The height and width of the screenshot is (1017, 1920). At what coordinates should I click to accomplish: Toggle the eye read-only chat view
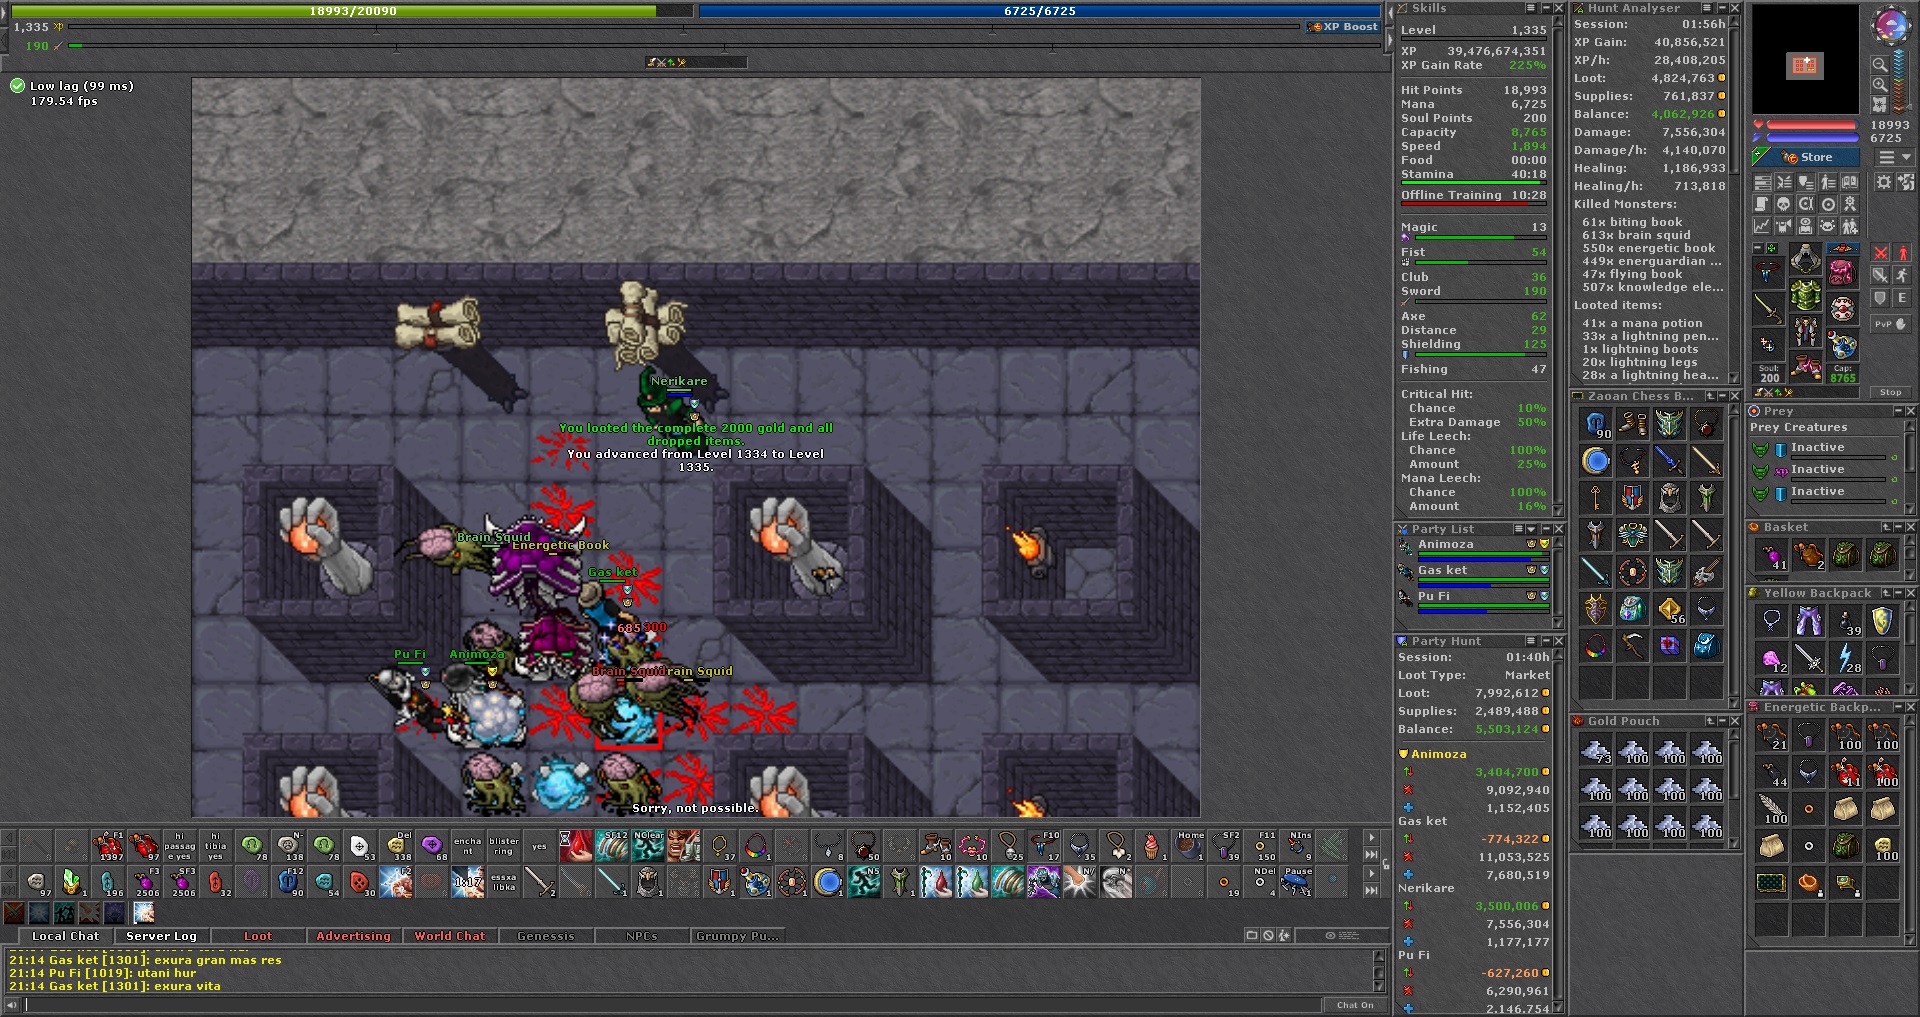pyautogui.click(x=1342, y=935)
